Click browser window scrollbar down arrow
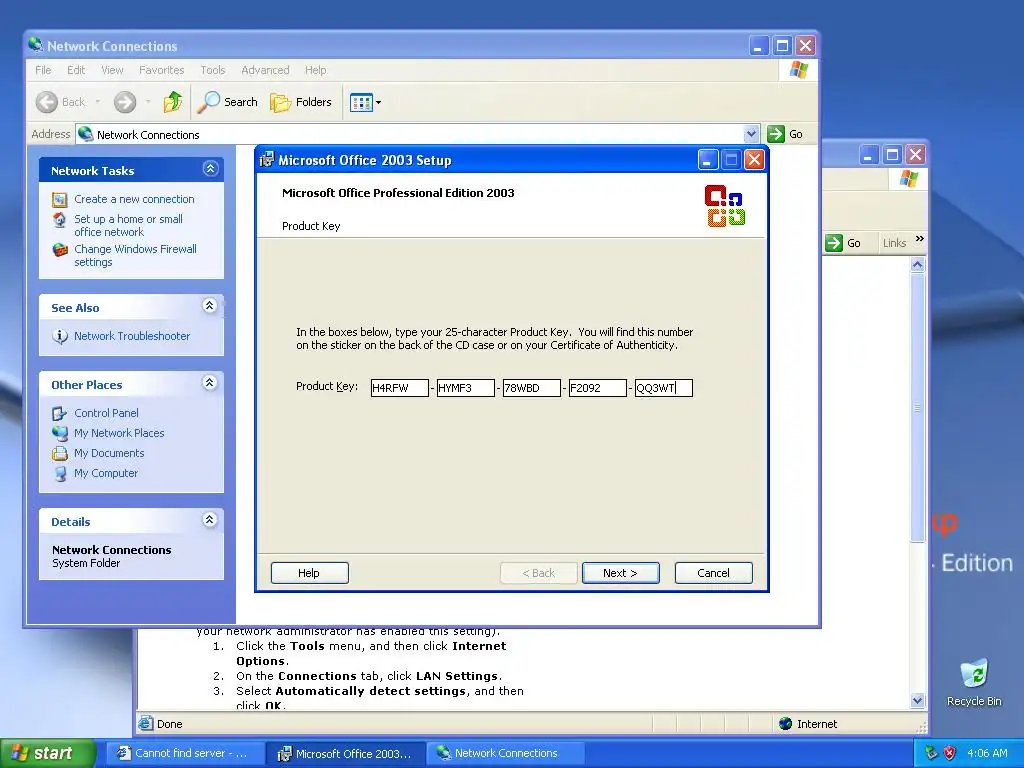The image size is (1024, 768). click(x=918, y=701)
